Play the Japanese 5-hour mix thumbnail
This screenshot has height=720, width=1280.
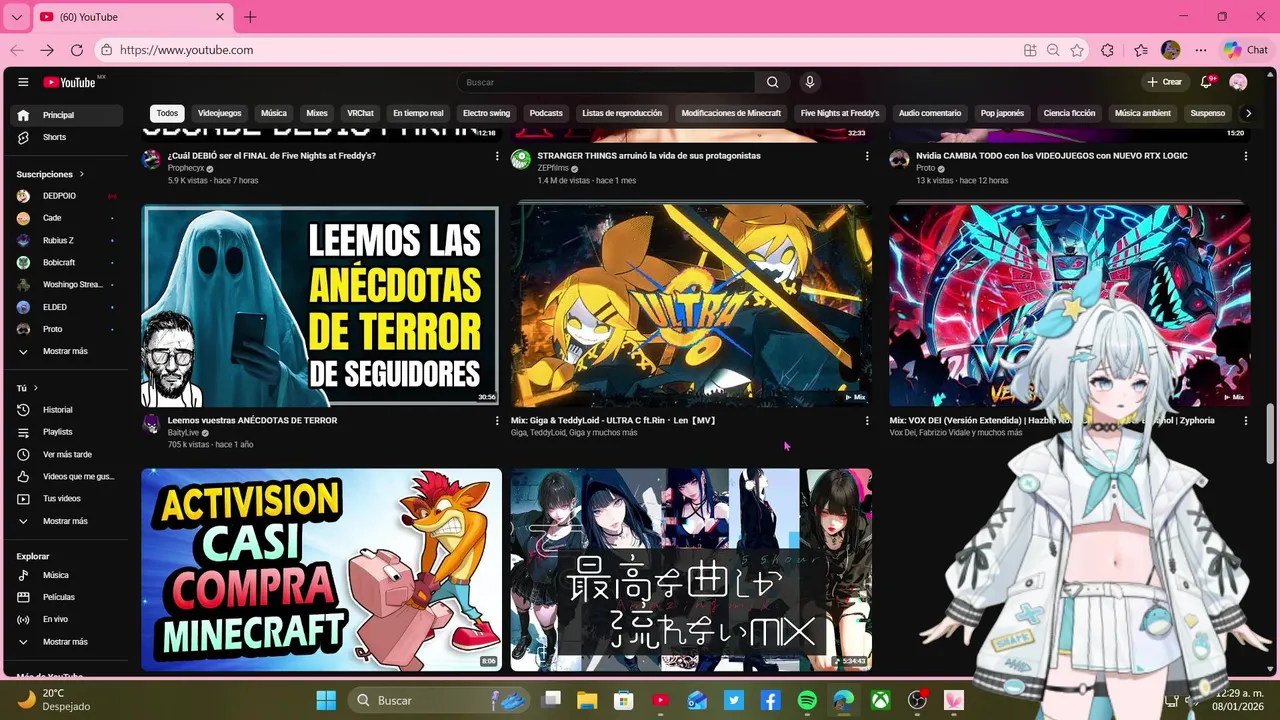(691, 570)
